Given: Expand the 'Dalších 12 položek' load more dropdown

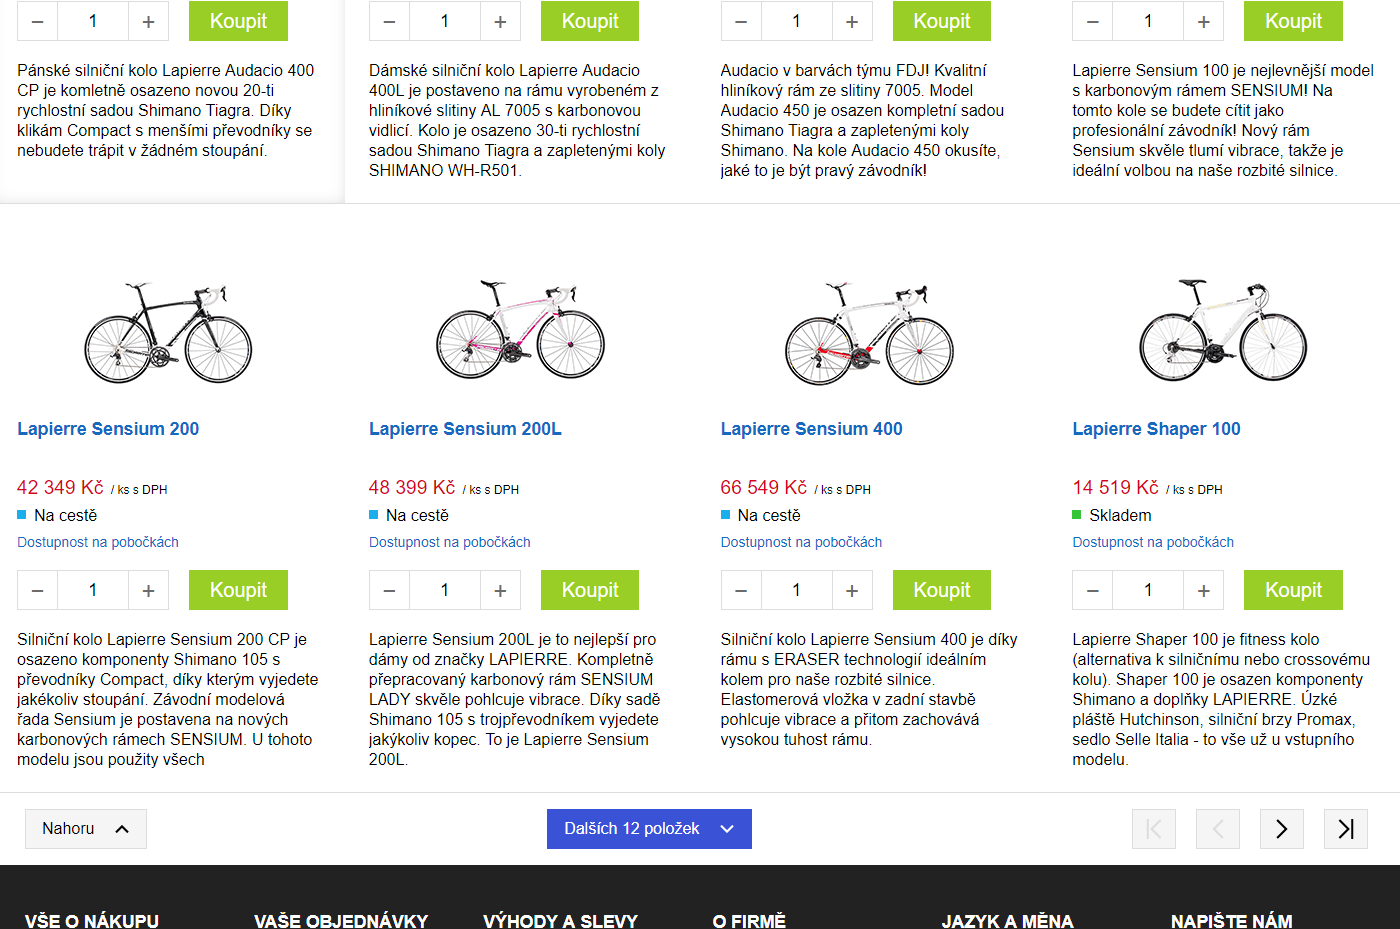Looking at the screenshot, I should tap(649, 829).
